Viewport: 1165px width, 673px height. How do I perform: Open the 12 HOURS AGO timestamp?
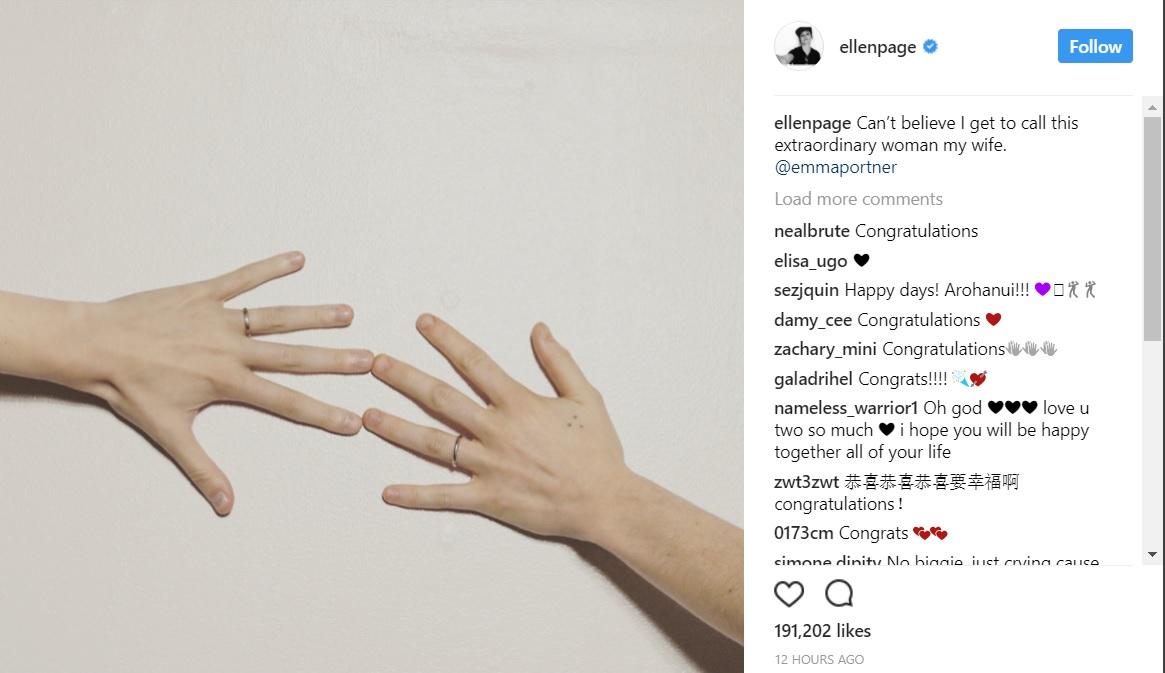click(x=819, y=660)
